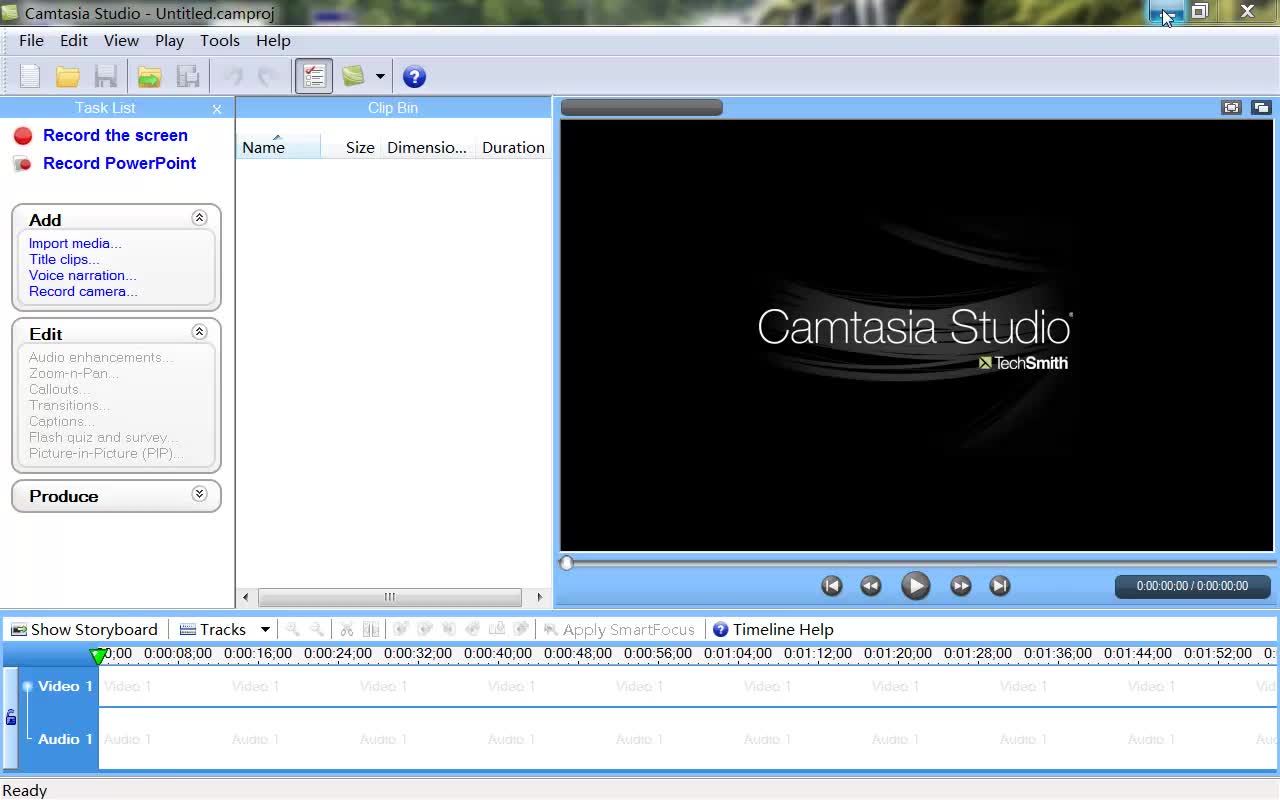The width and height of the screenshot is (1280, 800).
Task: Click Record PowerPoint link
Action: [119, 163]
